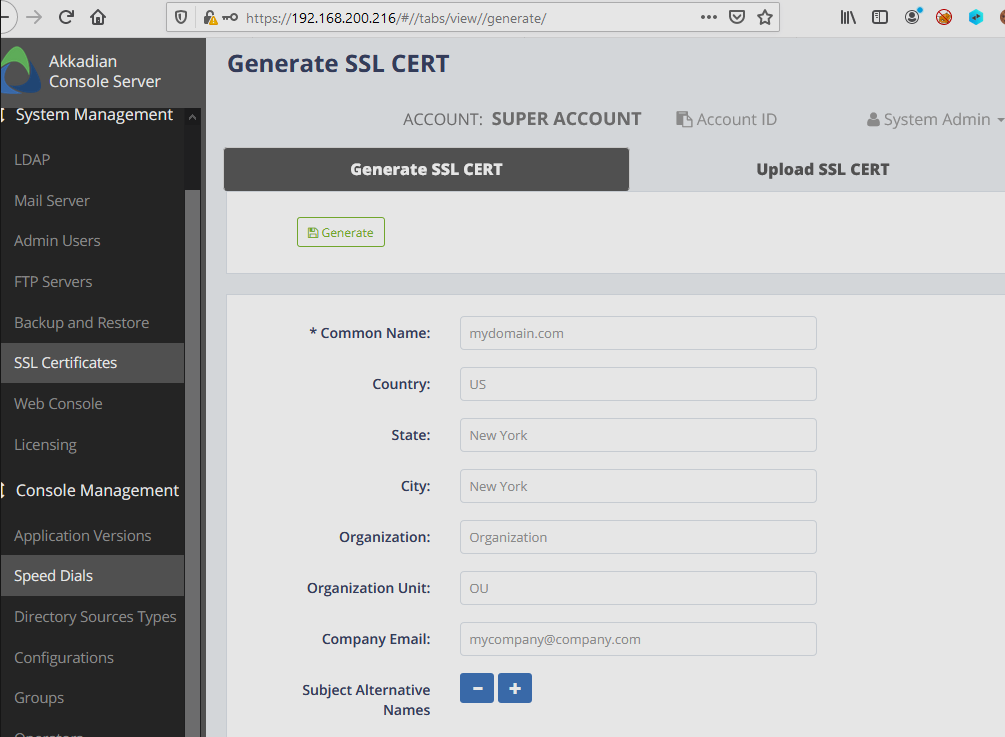The width and height of the screenshot is (1005, 737).
Task: Click the Akkadian Console Server logo
Action: (20, 71)
